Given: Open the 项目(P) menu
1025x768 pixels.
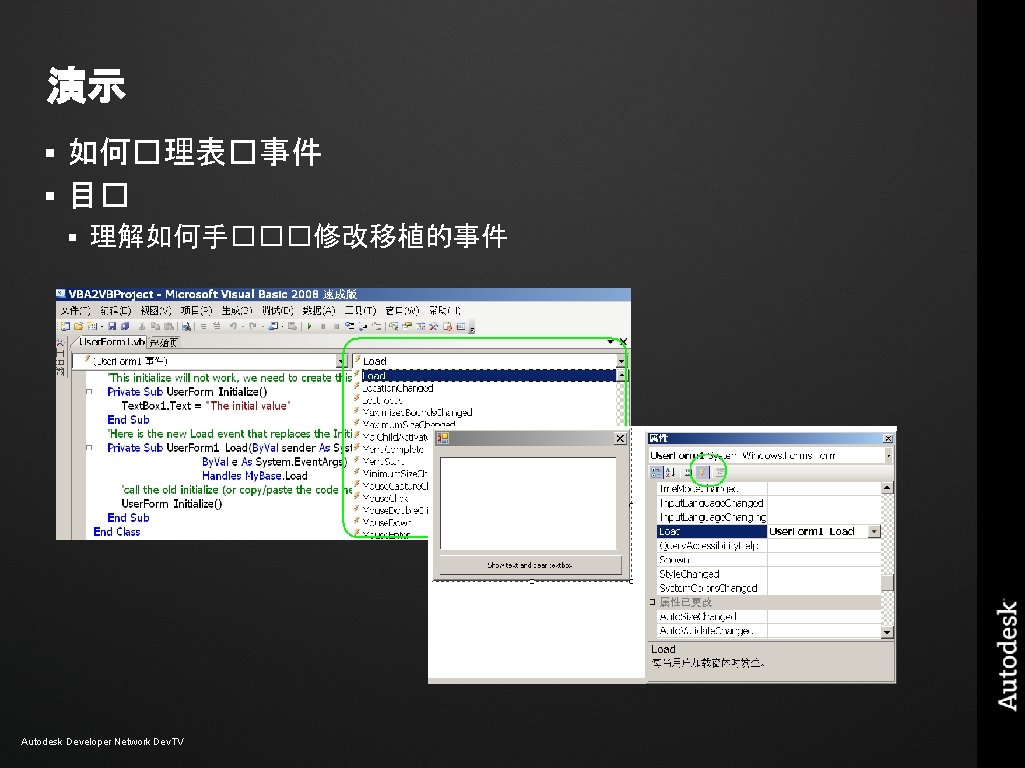Looking at the screenshot, I should pos(196,310).
